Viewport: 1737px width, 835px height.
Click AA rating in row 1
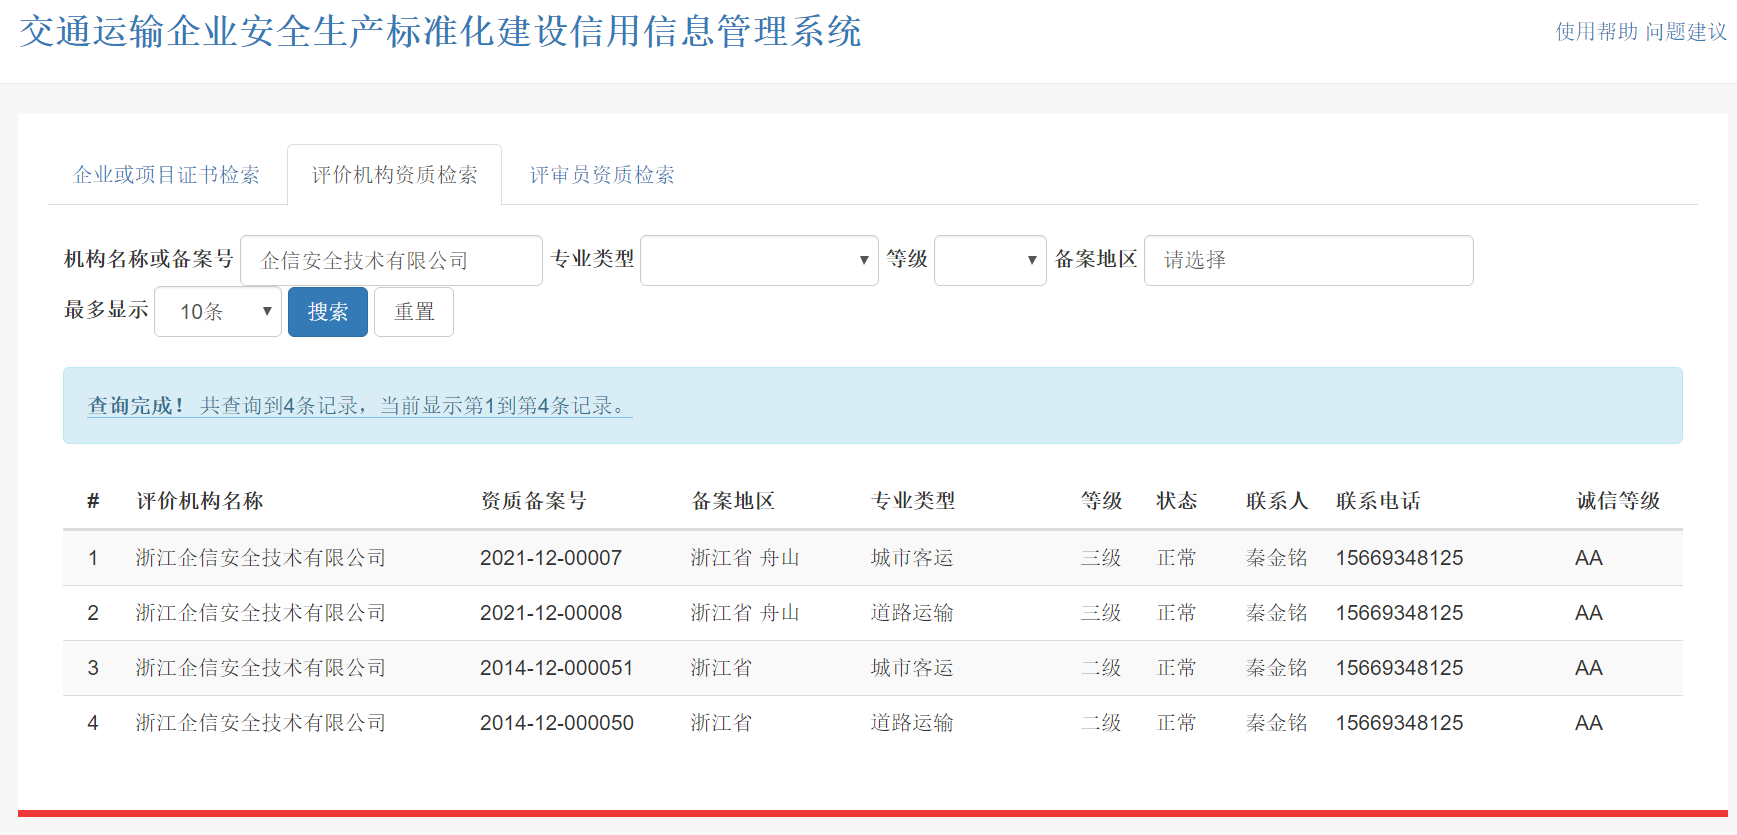point(1589,558)
